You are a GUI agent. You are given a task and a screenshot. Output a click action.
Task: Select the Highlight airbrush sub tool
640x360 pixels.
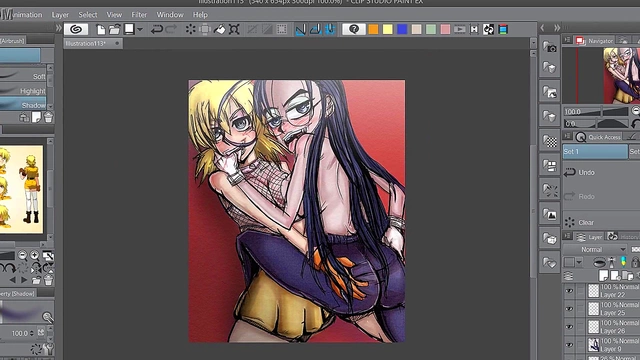pos(23,91)
